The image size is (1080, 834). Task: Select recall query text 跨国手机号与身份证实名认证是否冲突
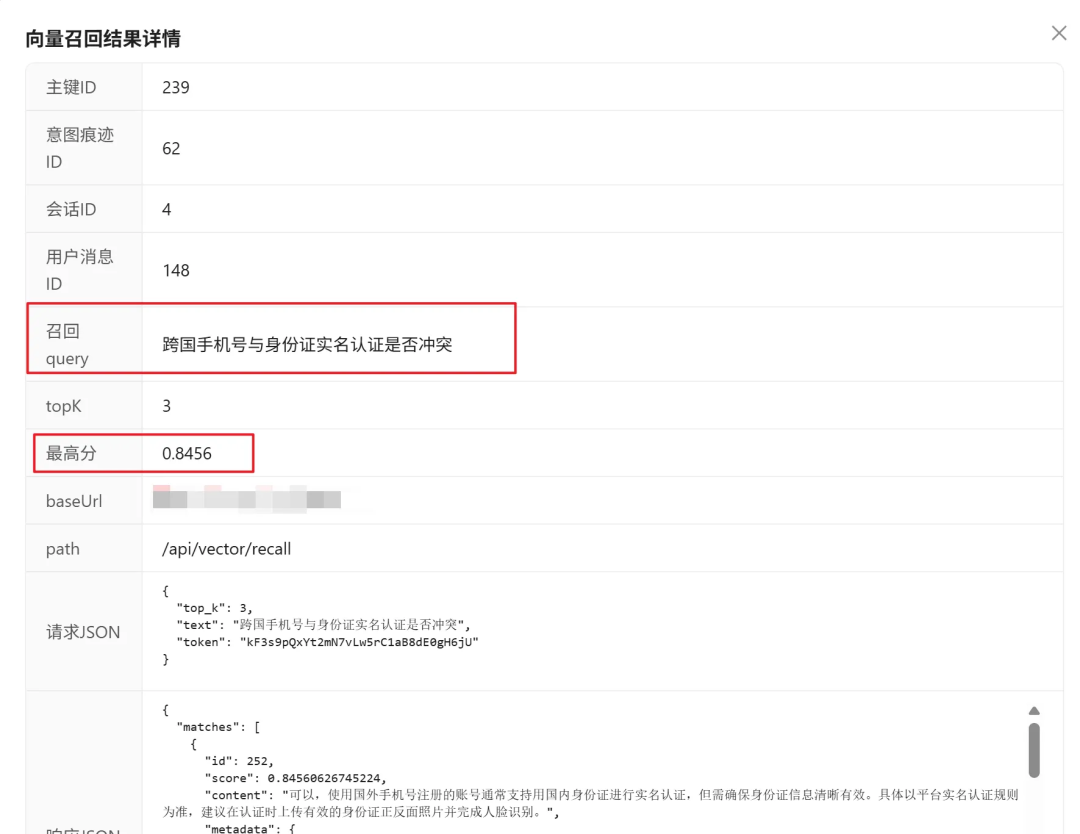coord(307,344)
